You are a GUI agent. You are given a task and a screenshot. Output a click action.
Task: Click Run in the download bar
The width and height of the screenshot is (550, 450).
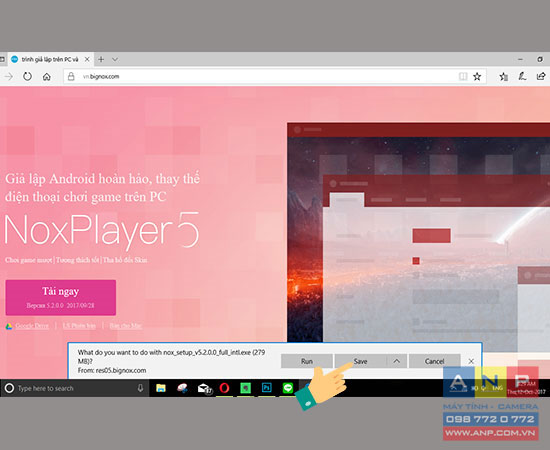[x=307, y=361]
